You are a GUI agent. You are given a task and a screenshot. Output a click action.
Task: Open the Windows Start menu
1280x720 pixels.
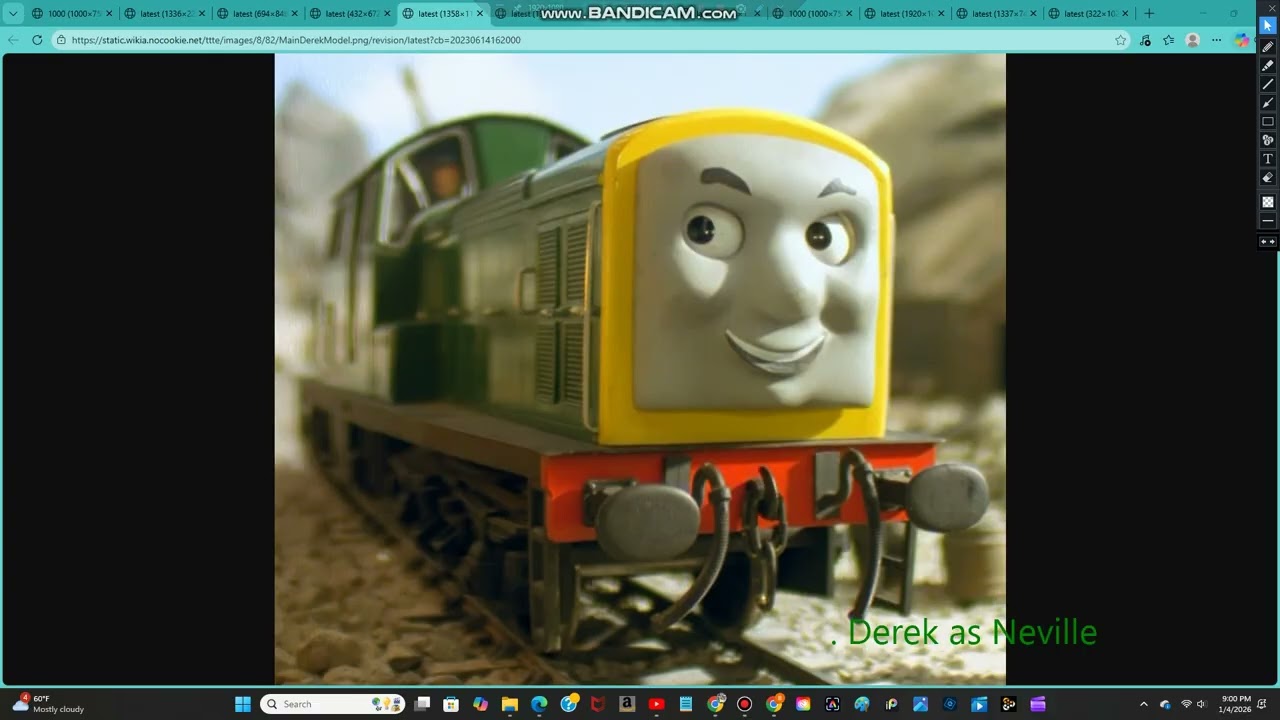pyautogui.click(x=243, y=704)
